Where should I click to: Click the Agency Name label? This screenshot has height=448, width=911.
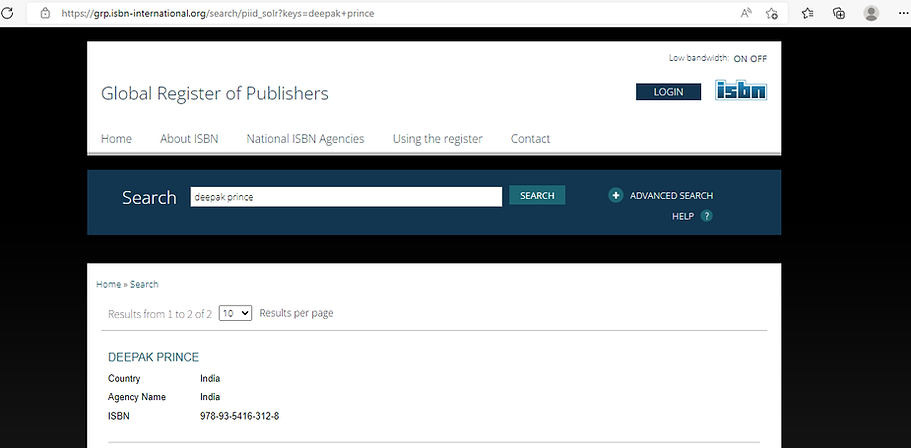tap(137, 397)
